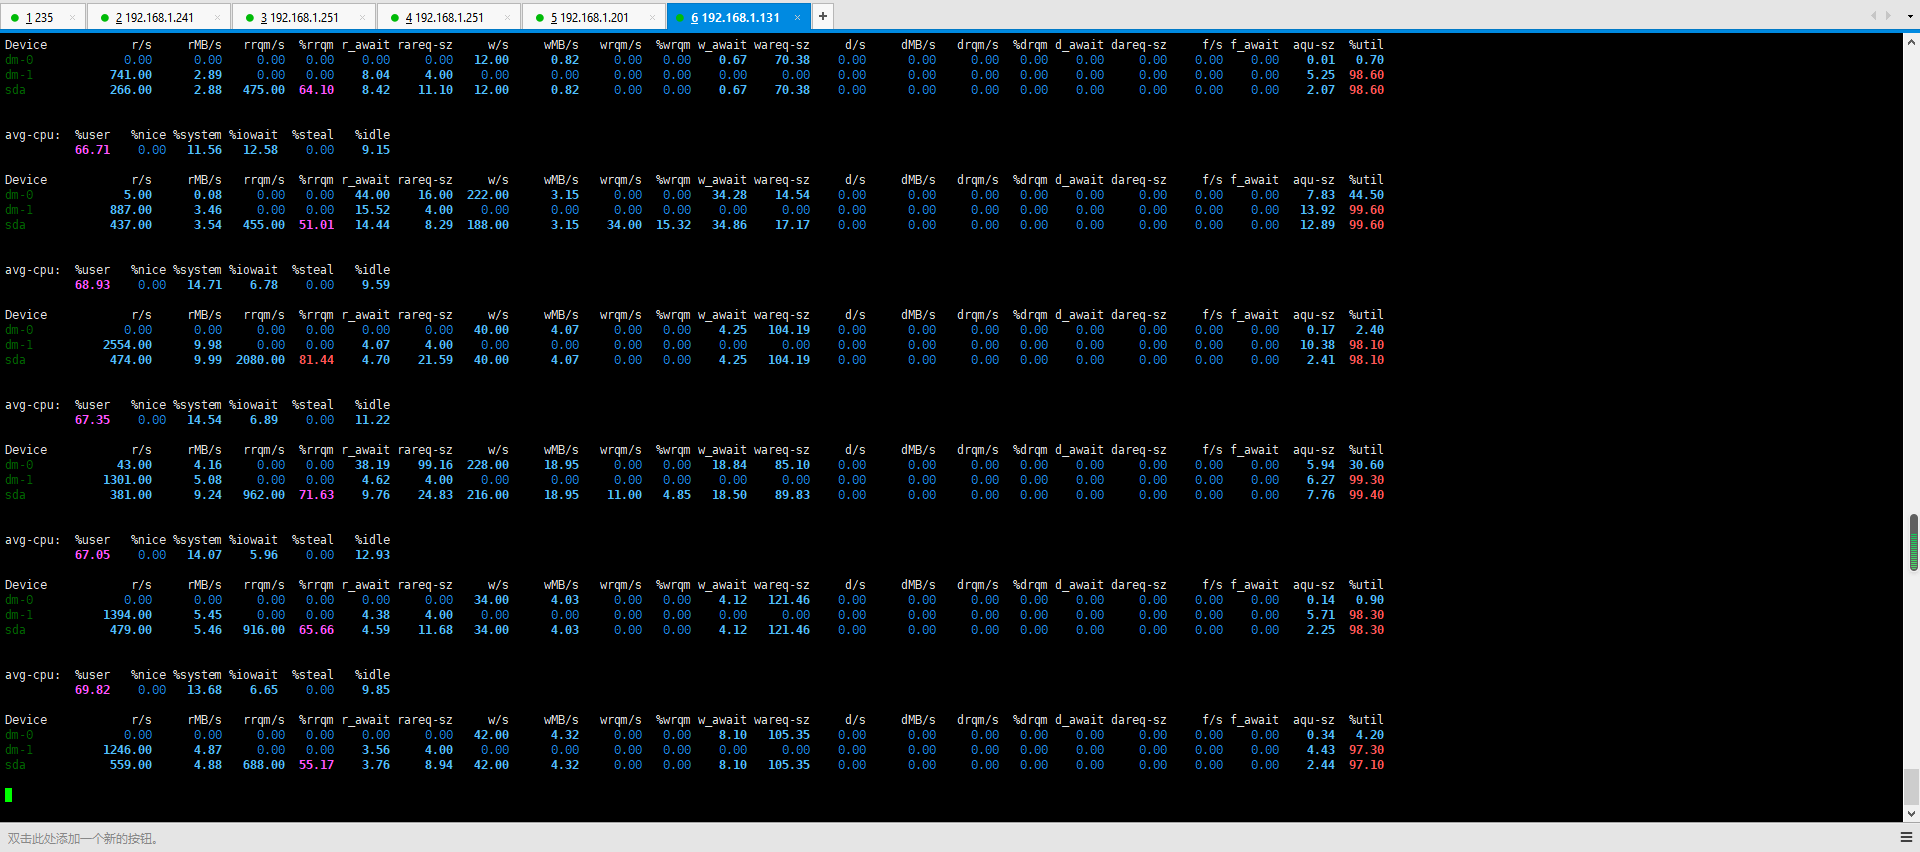Viewport: 1920px width, 852px height.
Task: Click the %iowait value 12.58
Action: [x=260, y=150]
